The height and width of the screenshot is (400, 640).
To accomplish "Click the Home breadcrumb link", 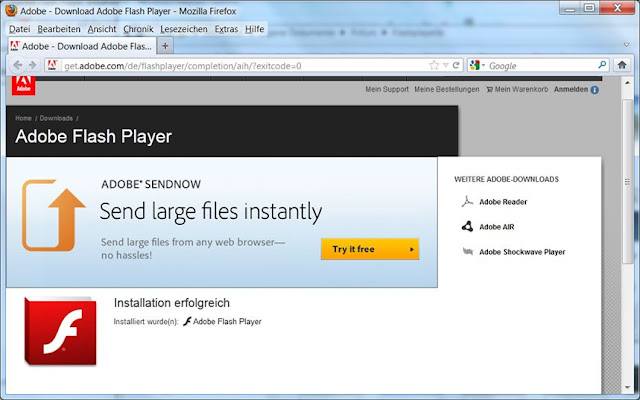I will click(23, 118).
